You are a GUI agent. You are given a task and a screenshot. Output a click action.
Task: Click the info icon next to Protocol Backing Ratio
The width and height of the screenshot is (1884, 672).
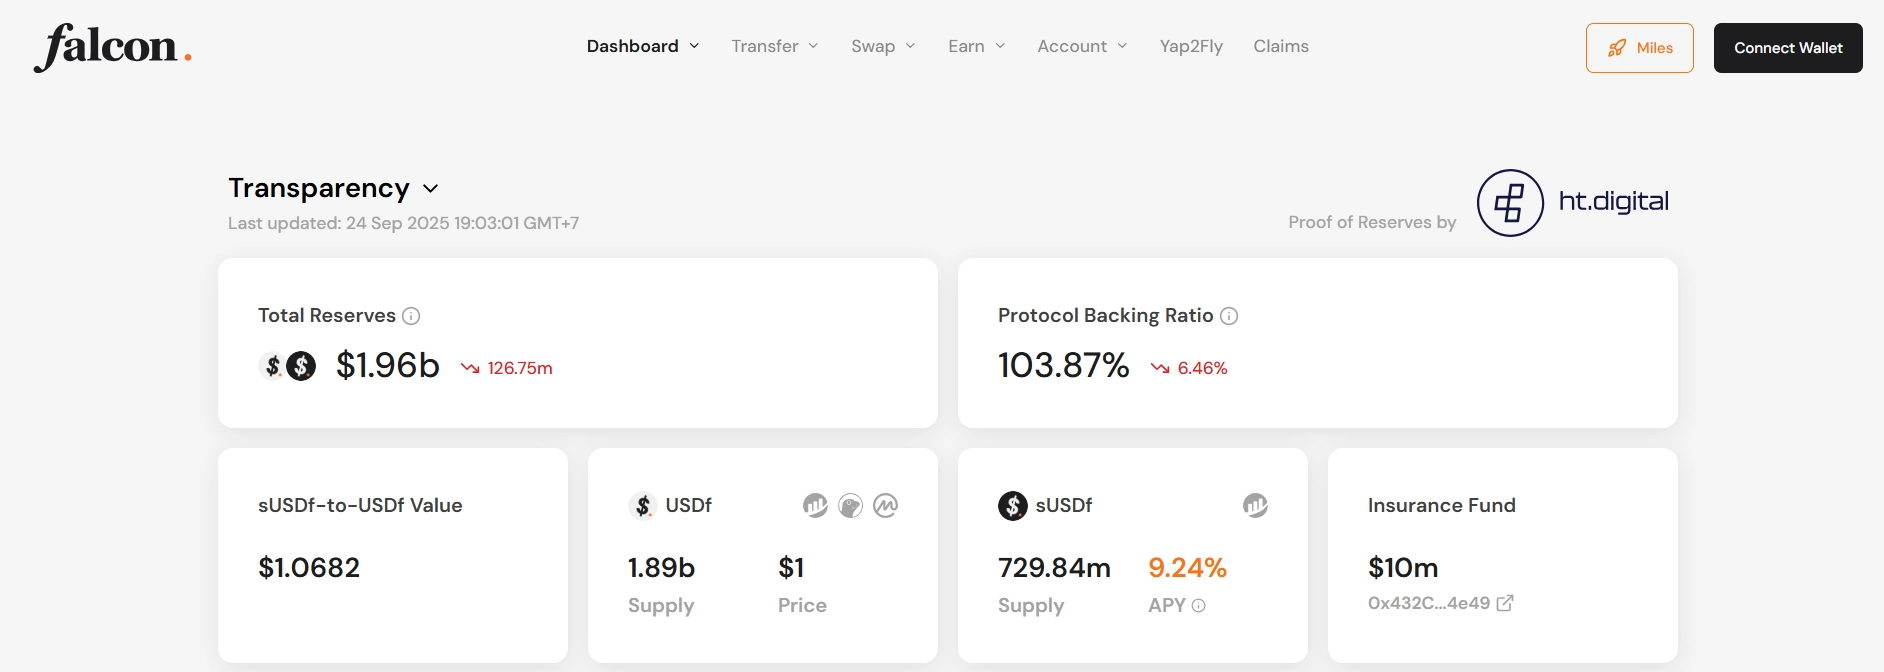[x=1229, y=316]
